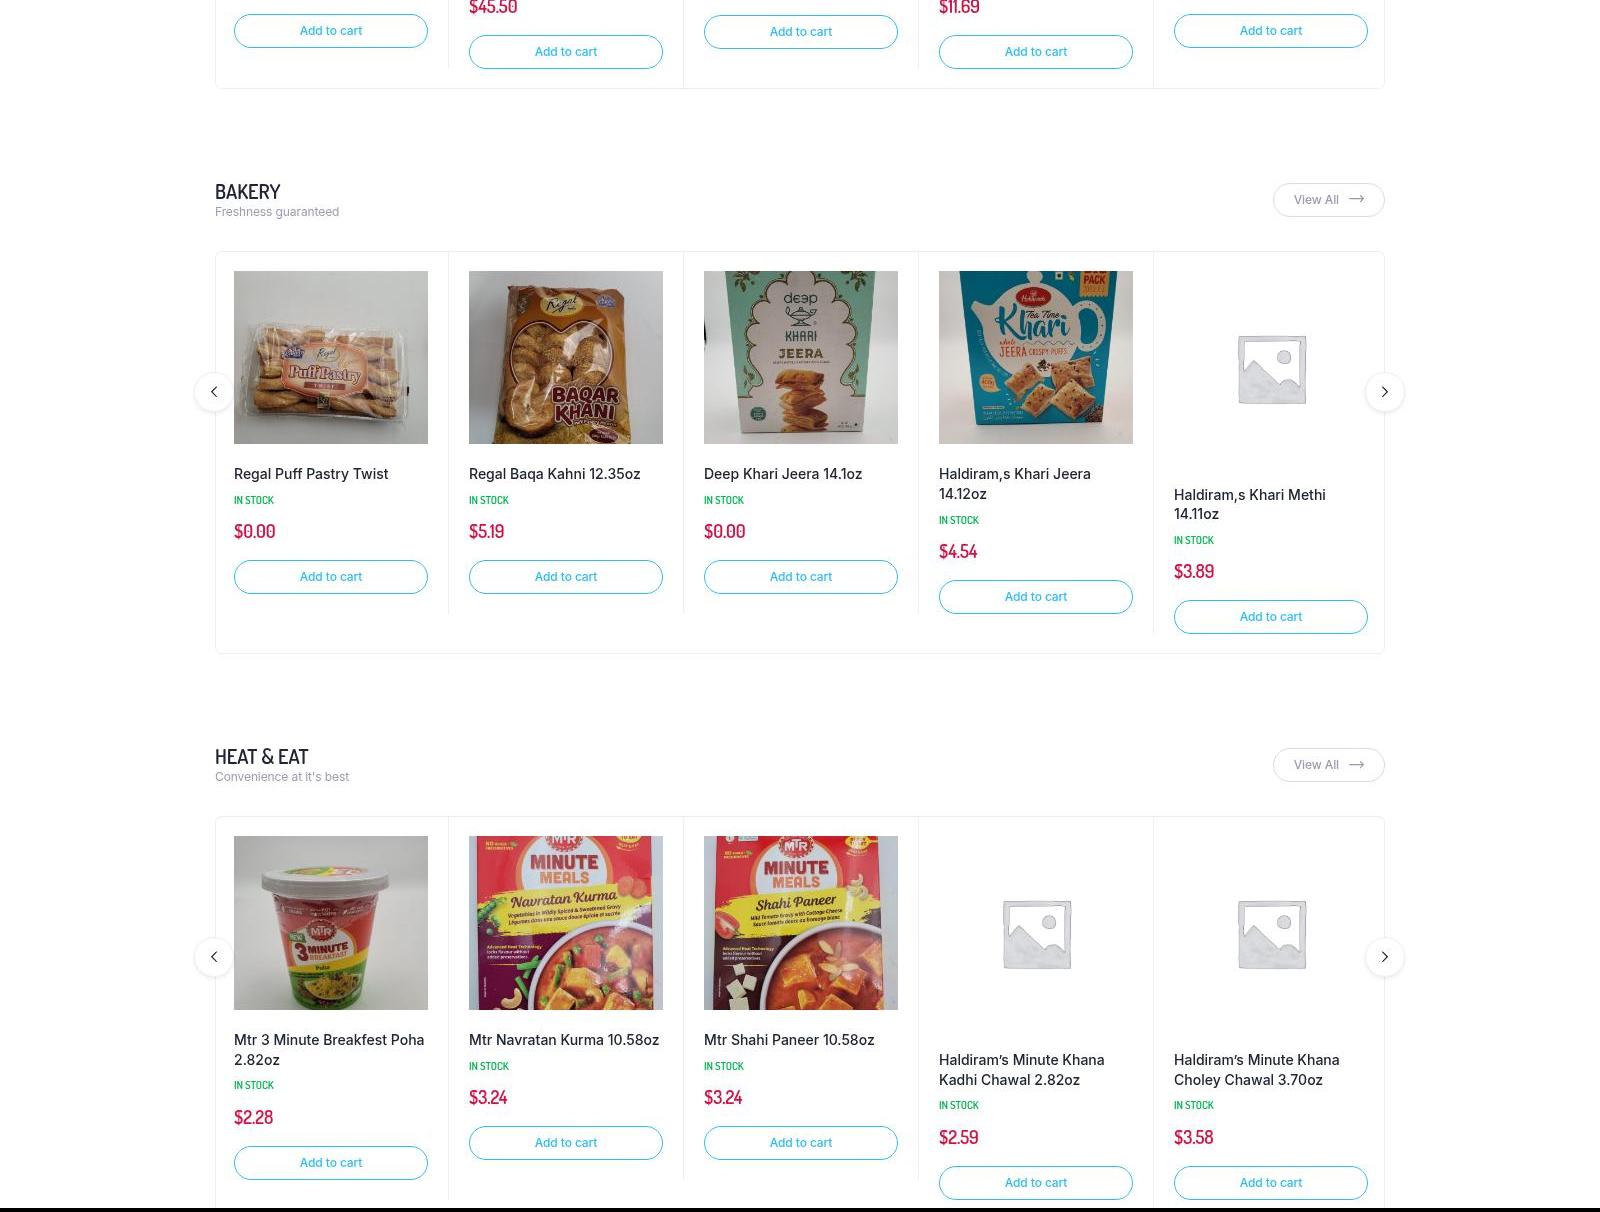Click the Heat & Eat carousel next arrow
This screenshot has width=1600, height=1212.
[1385, 957]
